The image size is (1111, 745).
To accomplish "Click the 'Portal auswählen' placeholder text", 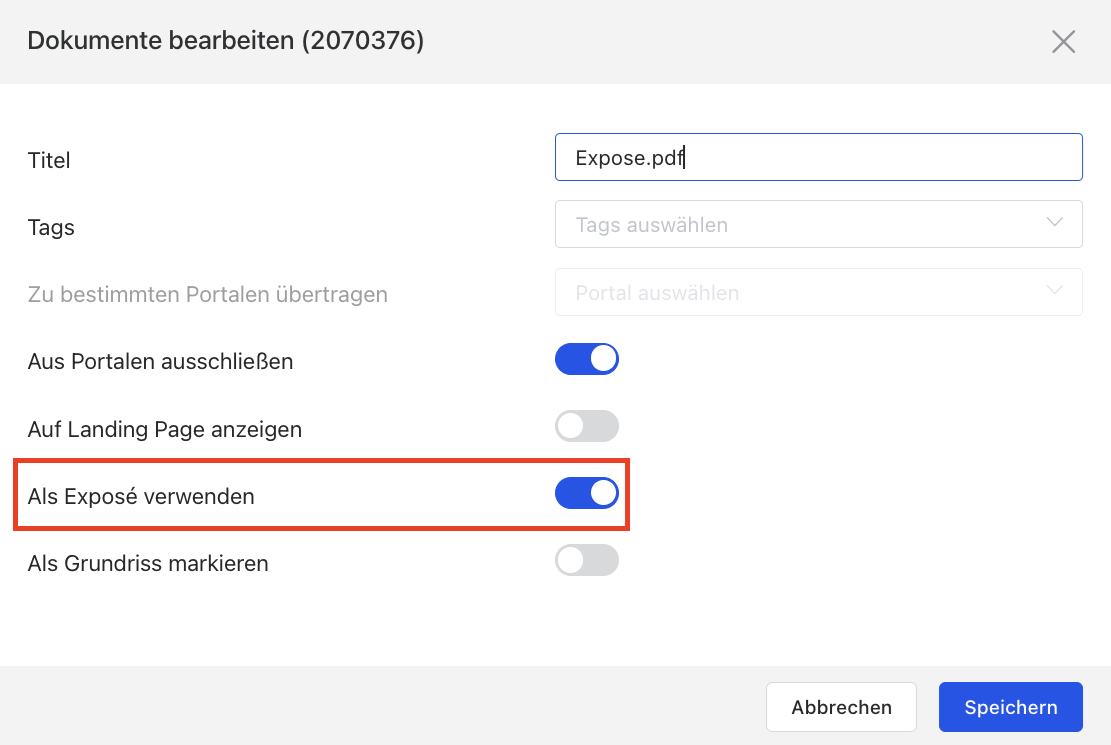I will 658,293.
